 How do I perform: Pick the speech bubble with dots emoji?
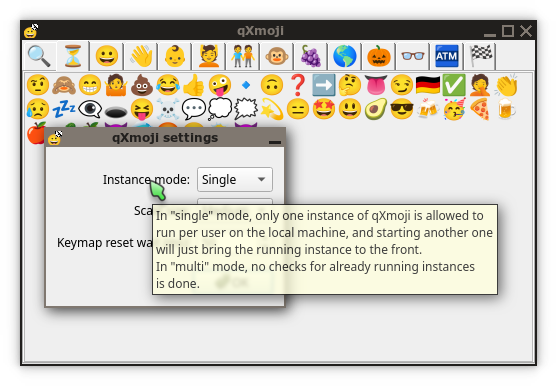194,109
